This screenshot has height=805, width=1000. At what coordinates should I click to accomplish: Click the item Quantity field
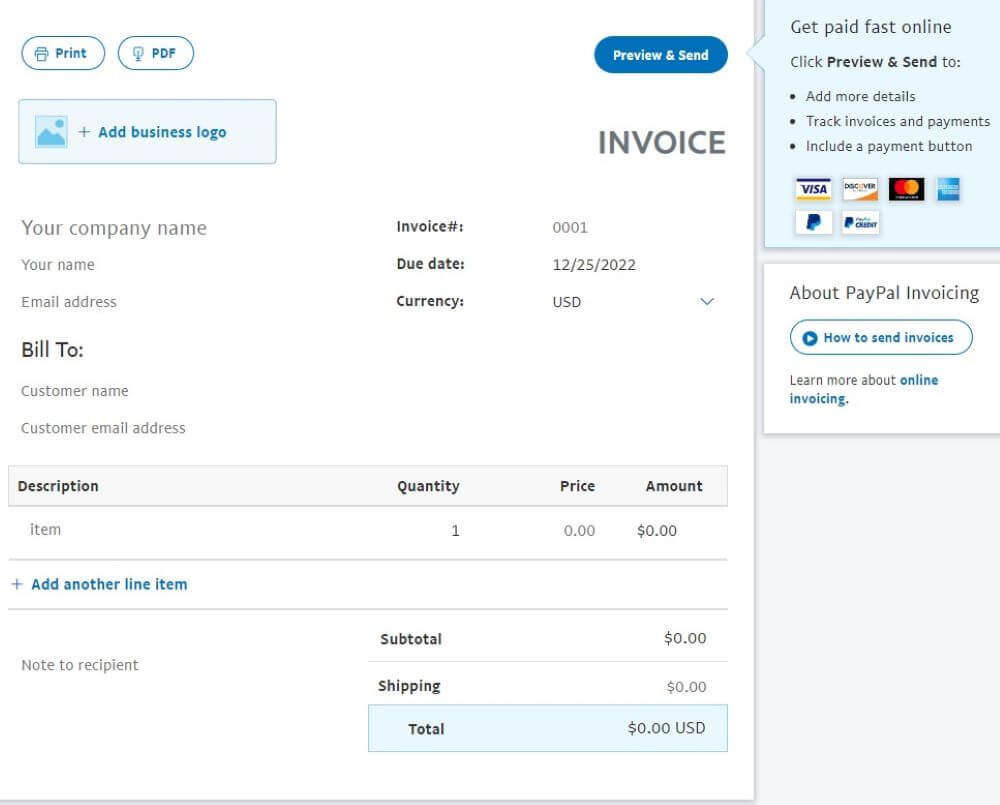(456, 529)
